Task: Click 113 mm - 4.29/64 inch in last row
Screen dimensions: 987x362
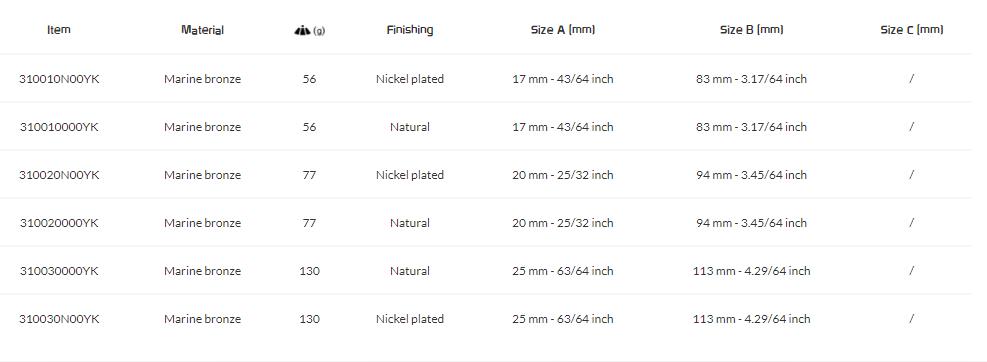Action: coord(752,319)
